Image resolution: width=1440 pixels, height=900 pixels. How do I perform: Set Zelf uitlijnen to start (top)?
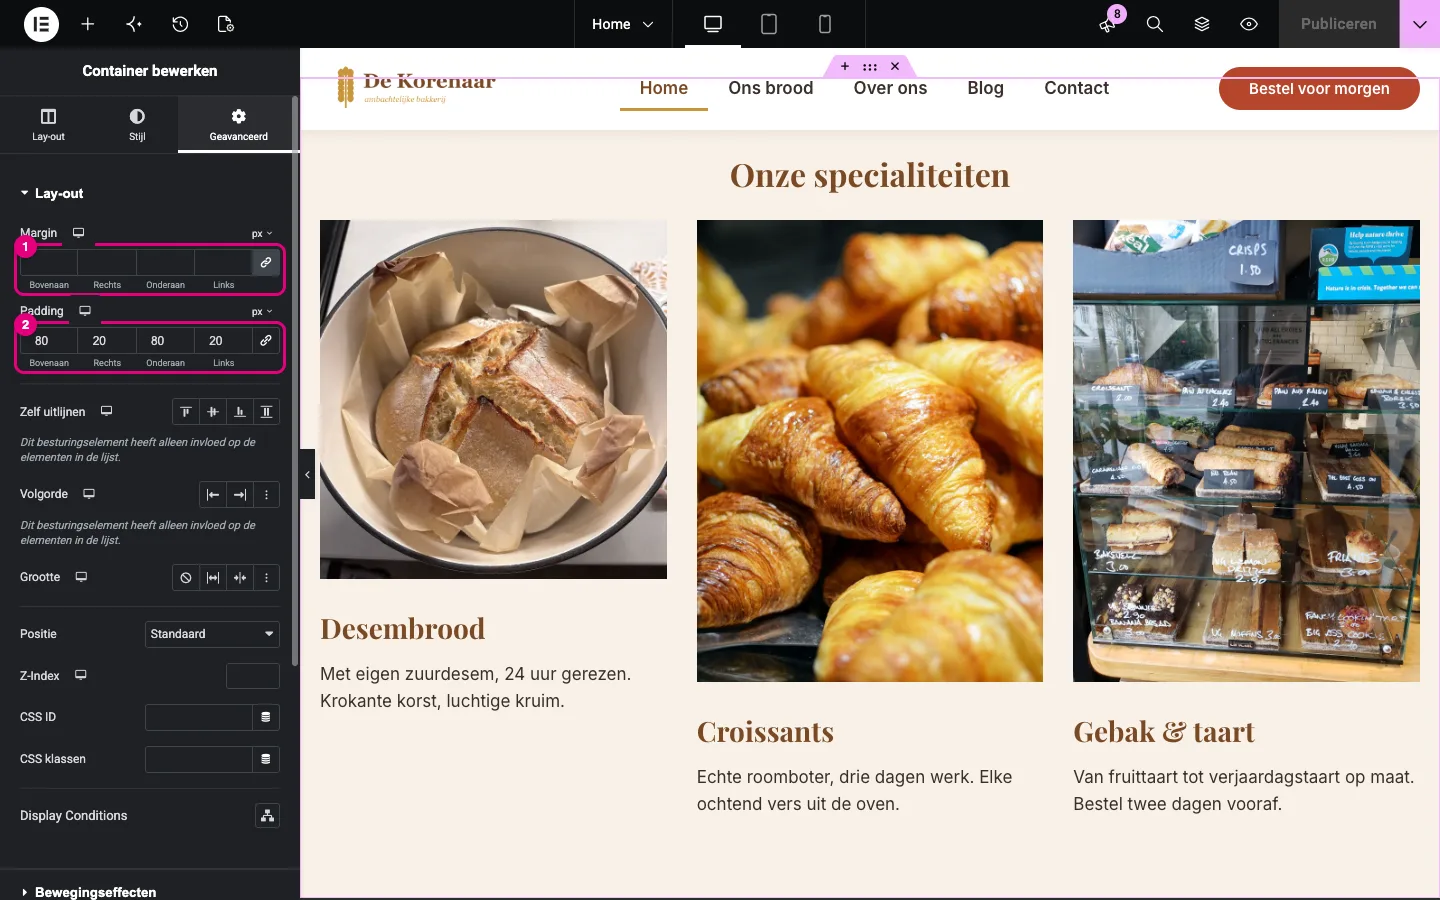point(186,412)
